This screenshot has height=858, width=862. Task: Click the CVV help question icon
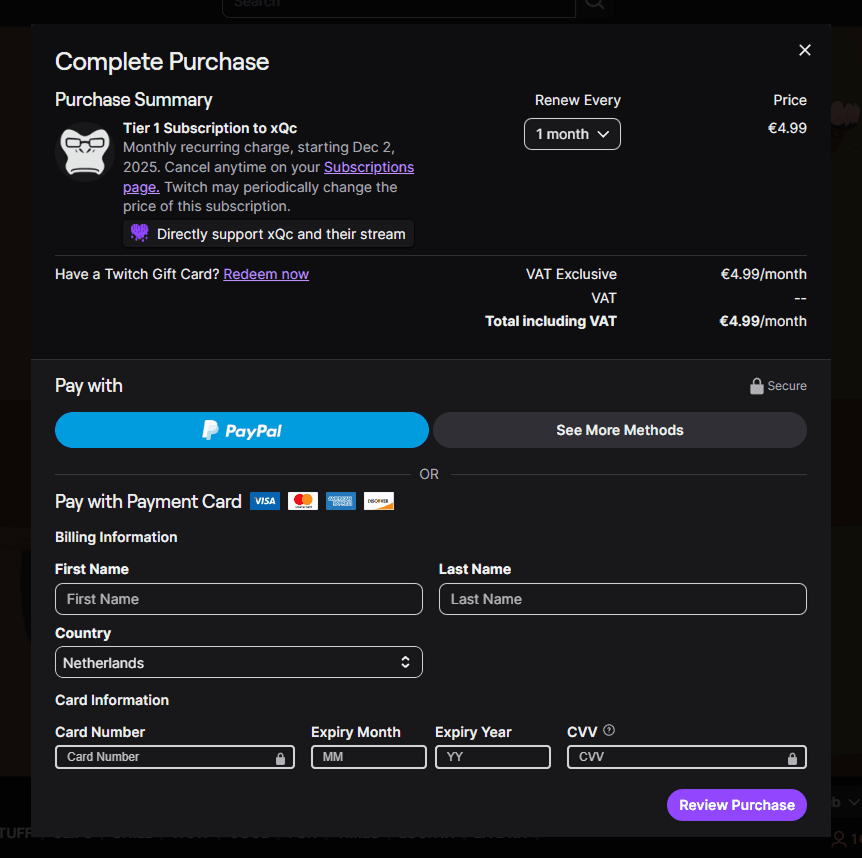coord(609,731)
